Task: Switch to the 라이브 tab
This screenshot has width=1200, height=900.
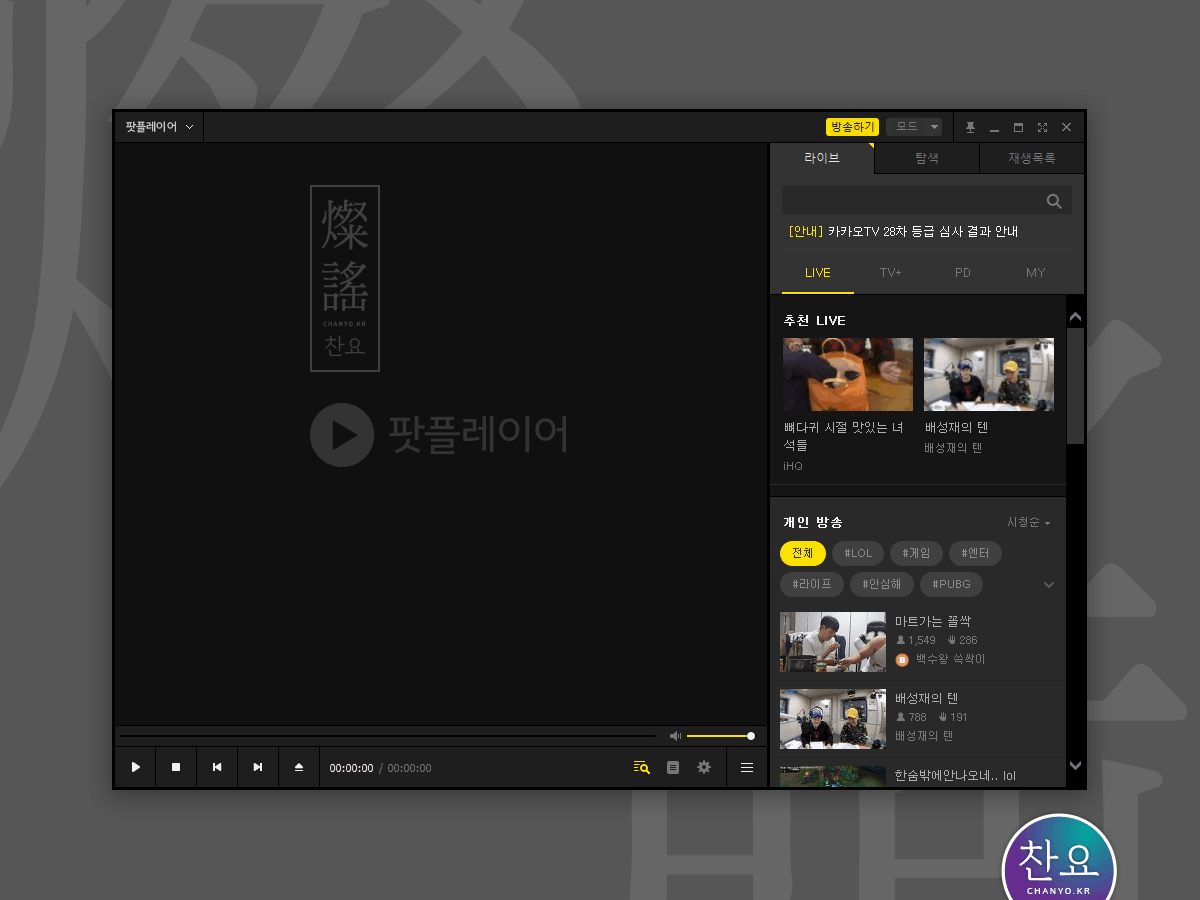Action: [x=822, y=158]
